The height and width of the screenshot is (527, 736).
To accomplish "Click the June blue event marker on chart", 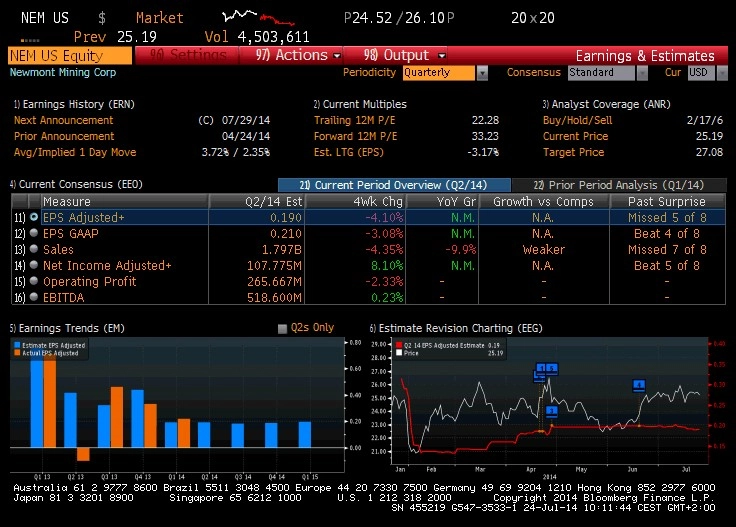I will click(639, 386).
